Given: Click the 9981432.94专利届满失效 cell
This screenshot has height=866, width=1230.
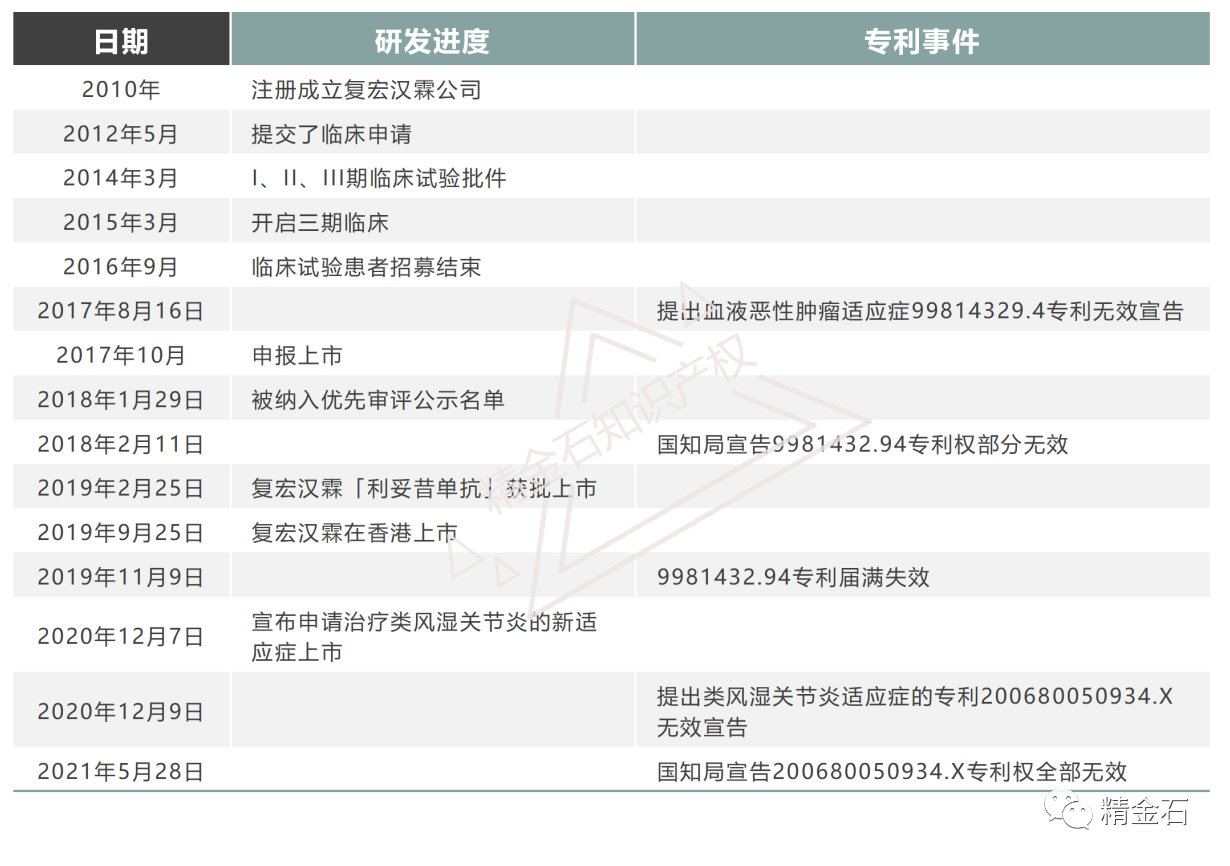Looking at the screenshot, I should tap(922, 576).
